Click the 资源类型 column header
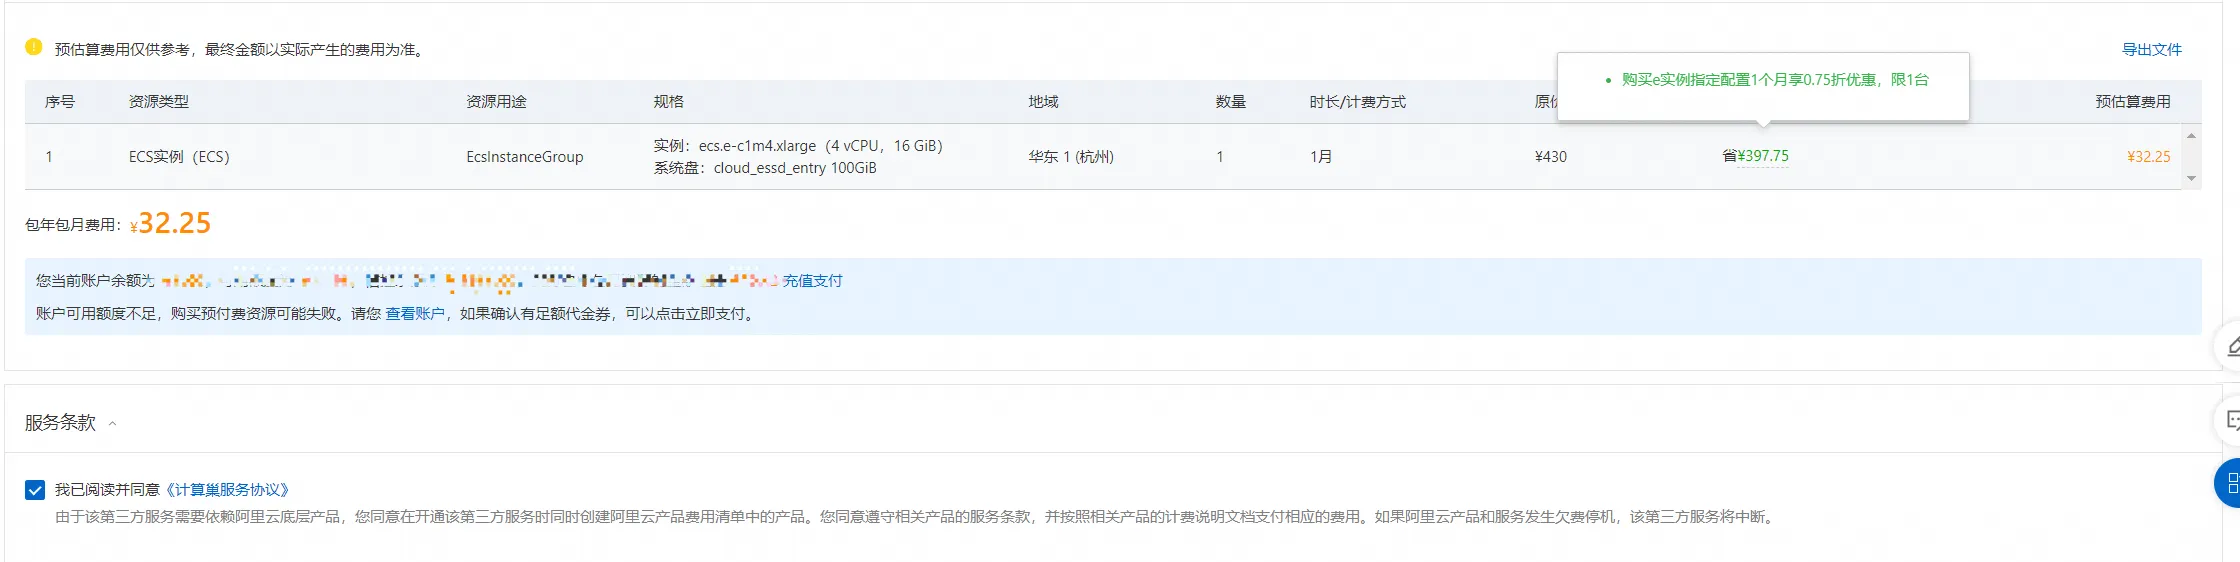The image size is (2240, 562). click(158, 102)
